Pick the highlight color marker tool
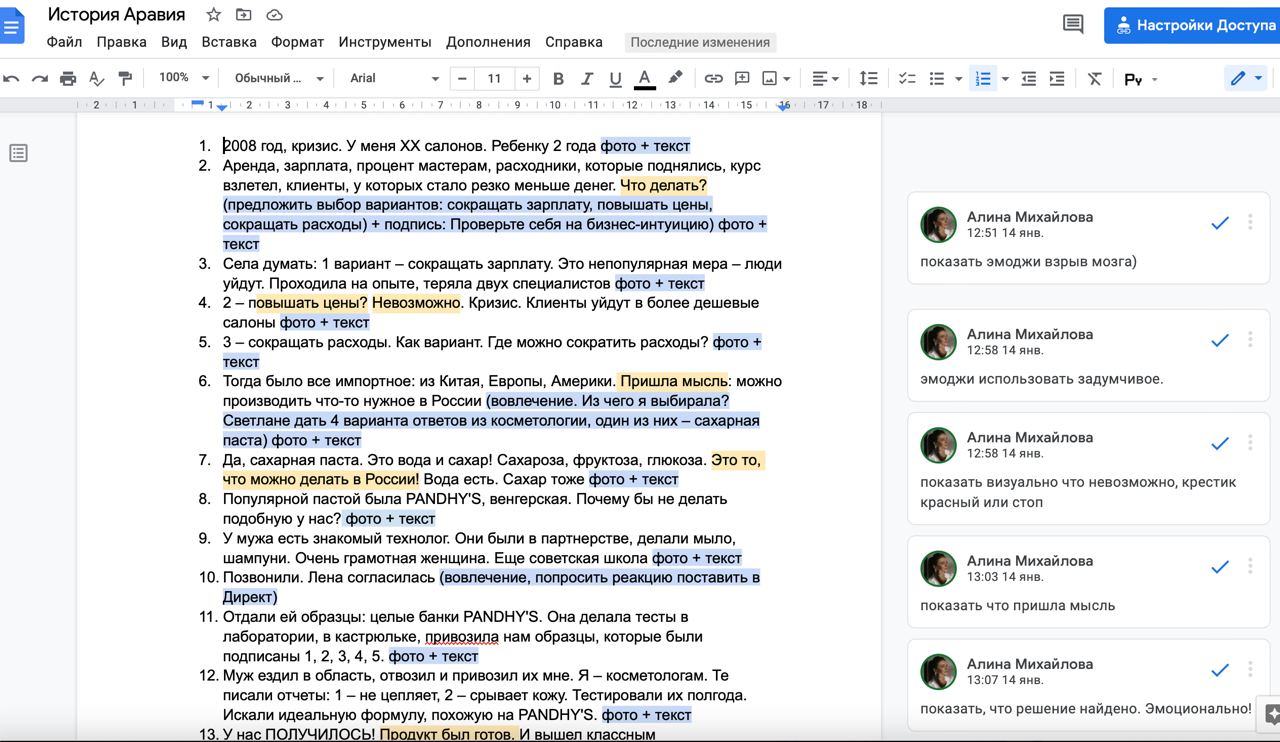 [x=675, y=78]
